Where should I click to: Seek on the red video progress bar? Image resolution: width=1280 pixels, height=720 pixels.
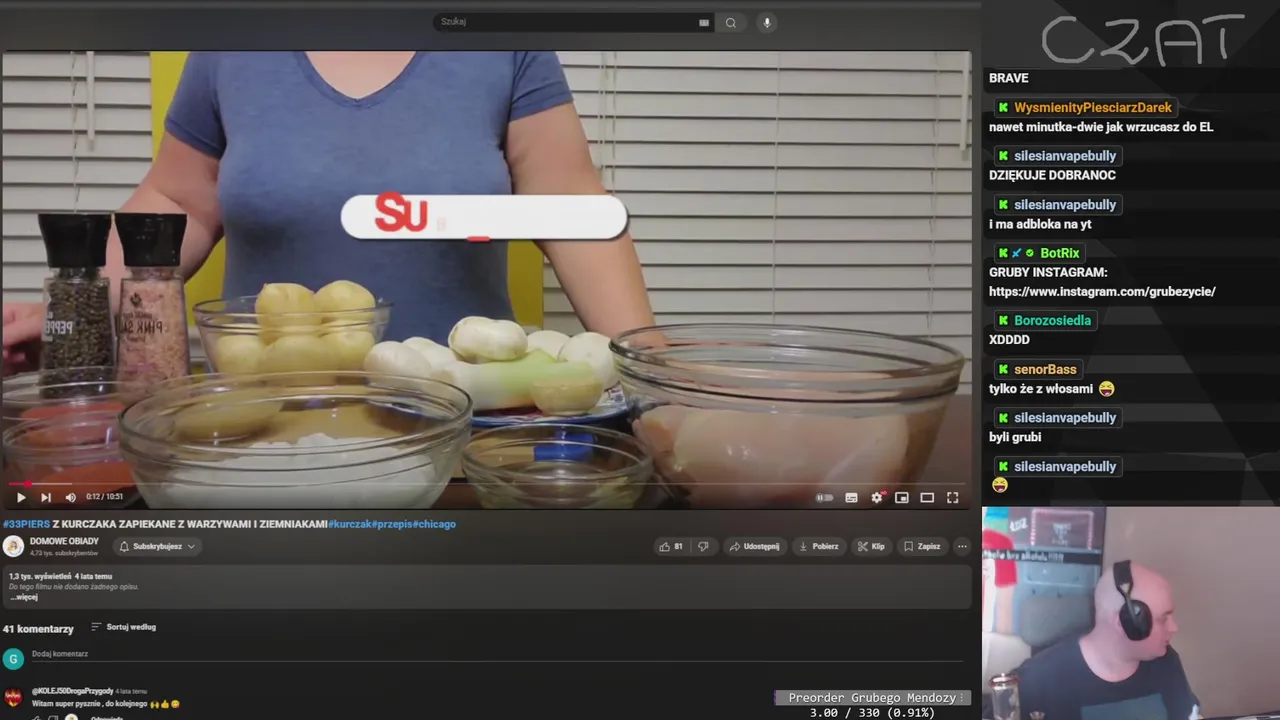coord(486,483)
